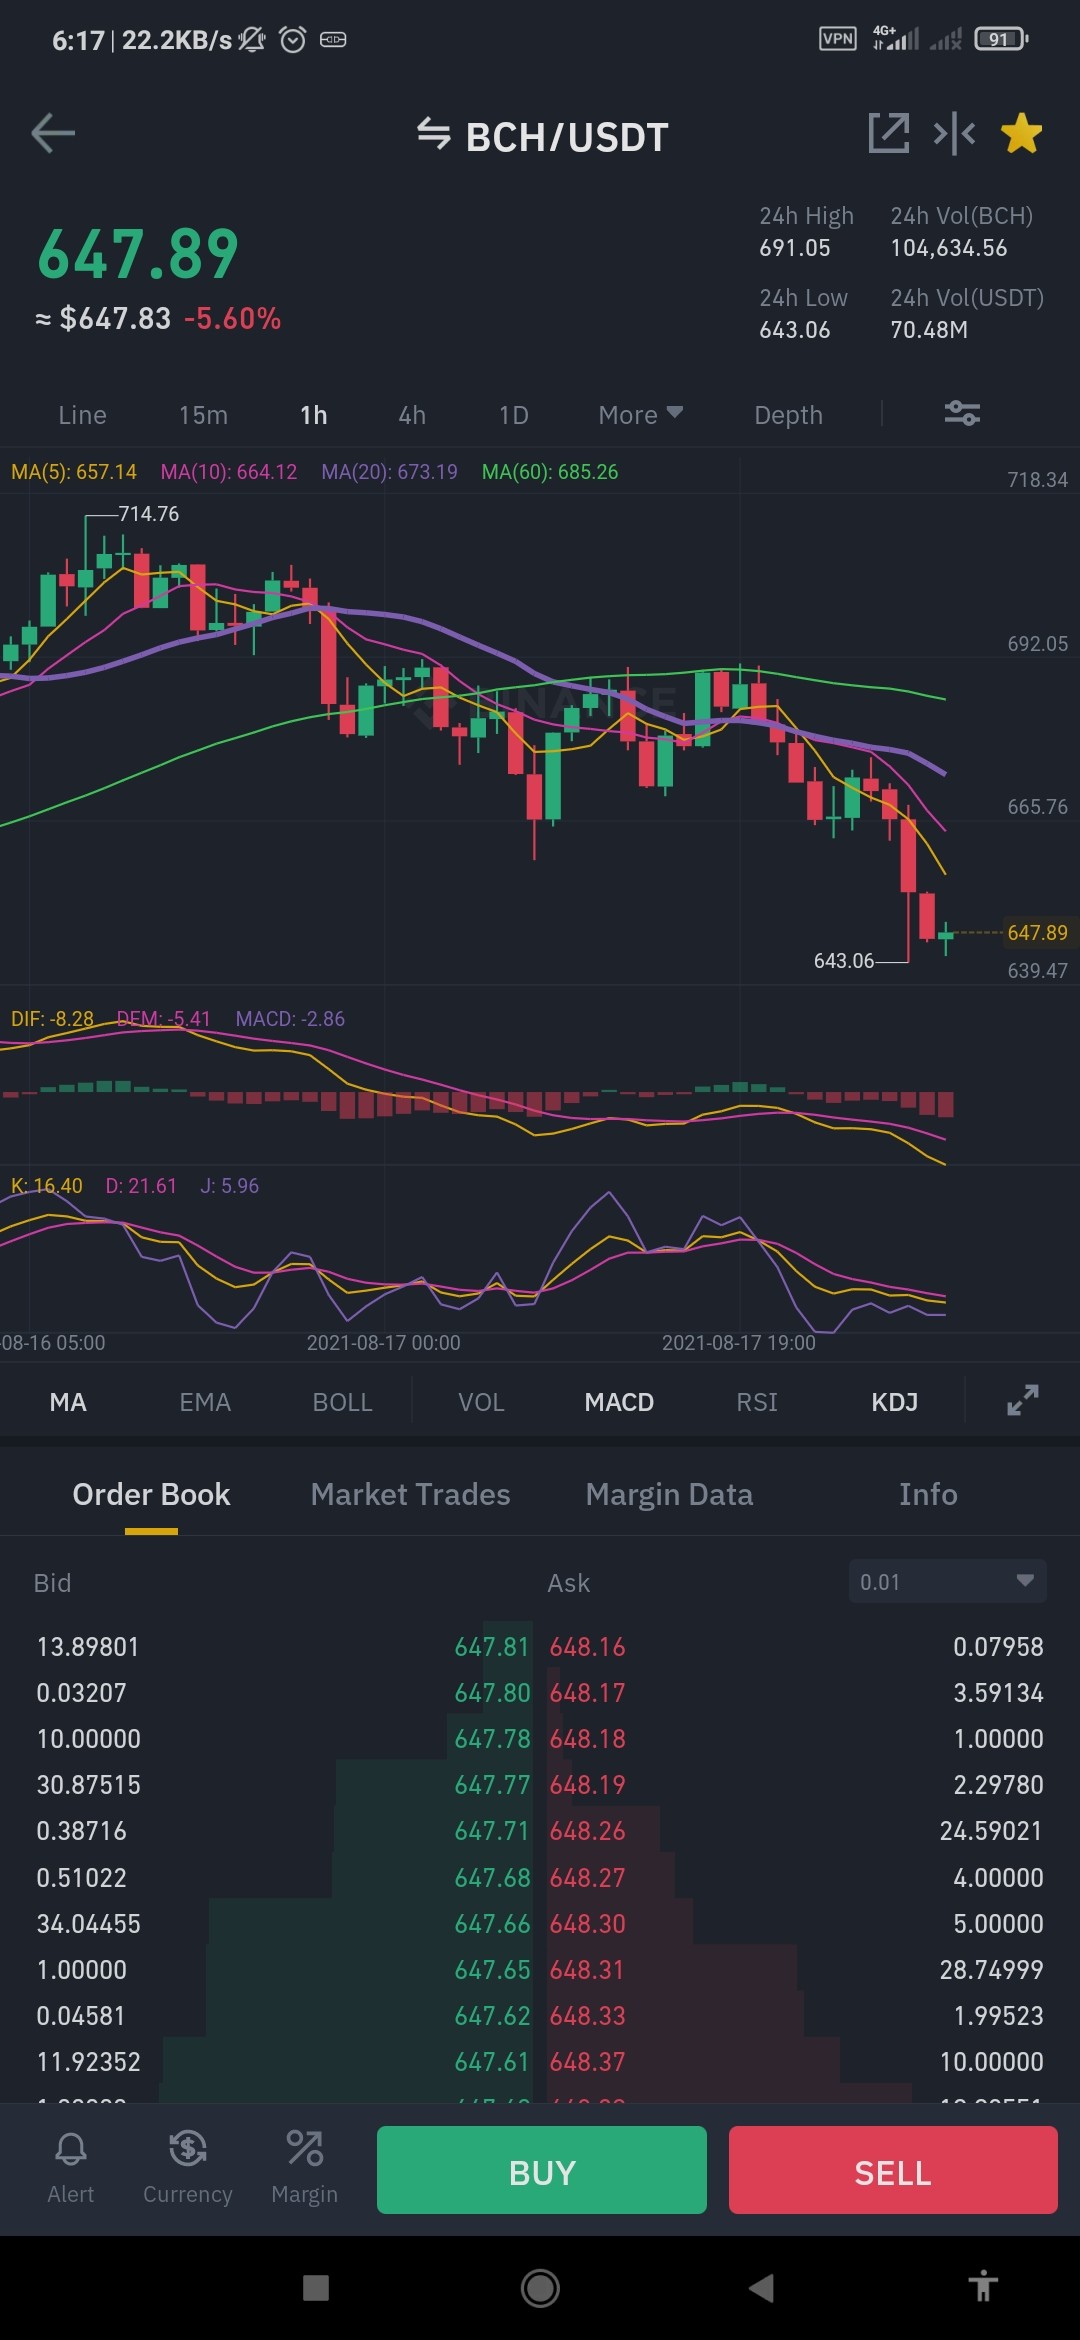Open the 0.01 price precision dropdown

pos(947,1581)
